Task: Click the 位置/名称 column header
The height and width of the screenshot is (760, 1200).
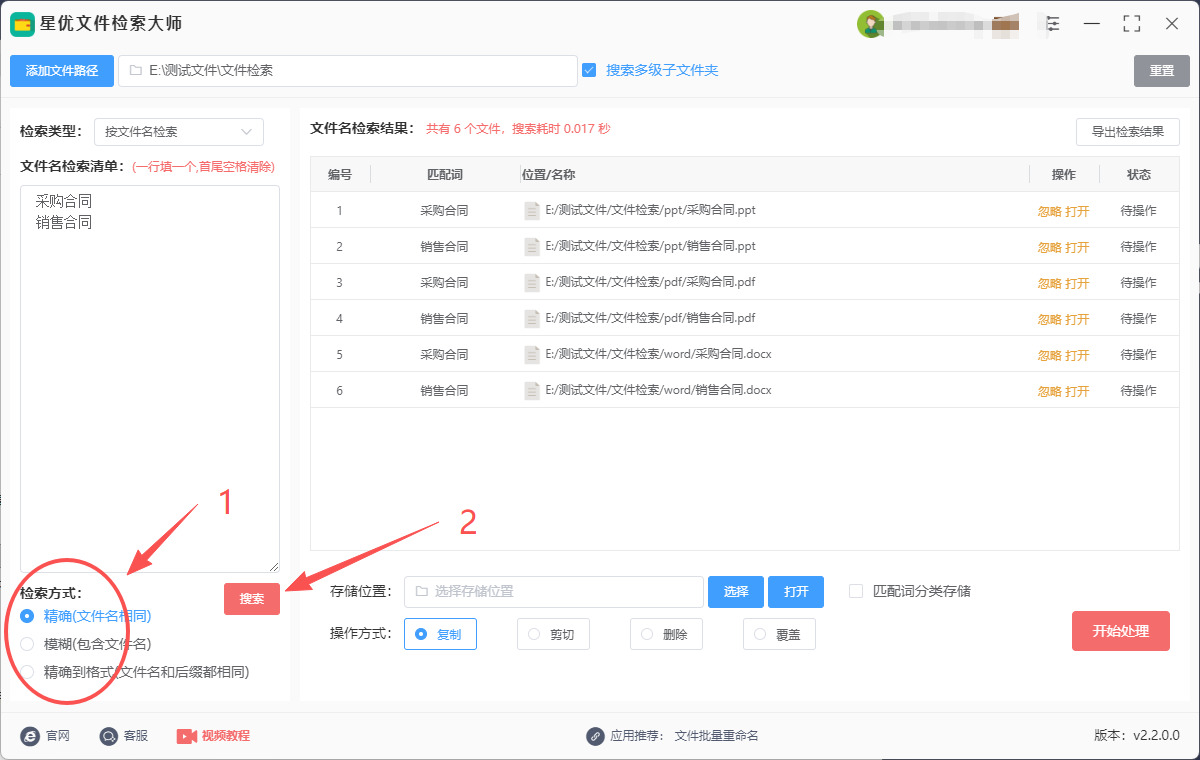Action: (548, 175)
